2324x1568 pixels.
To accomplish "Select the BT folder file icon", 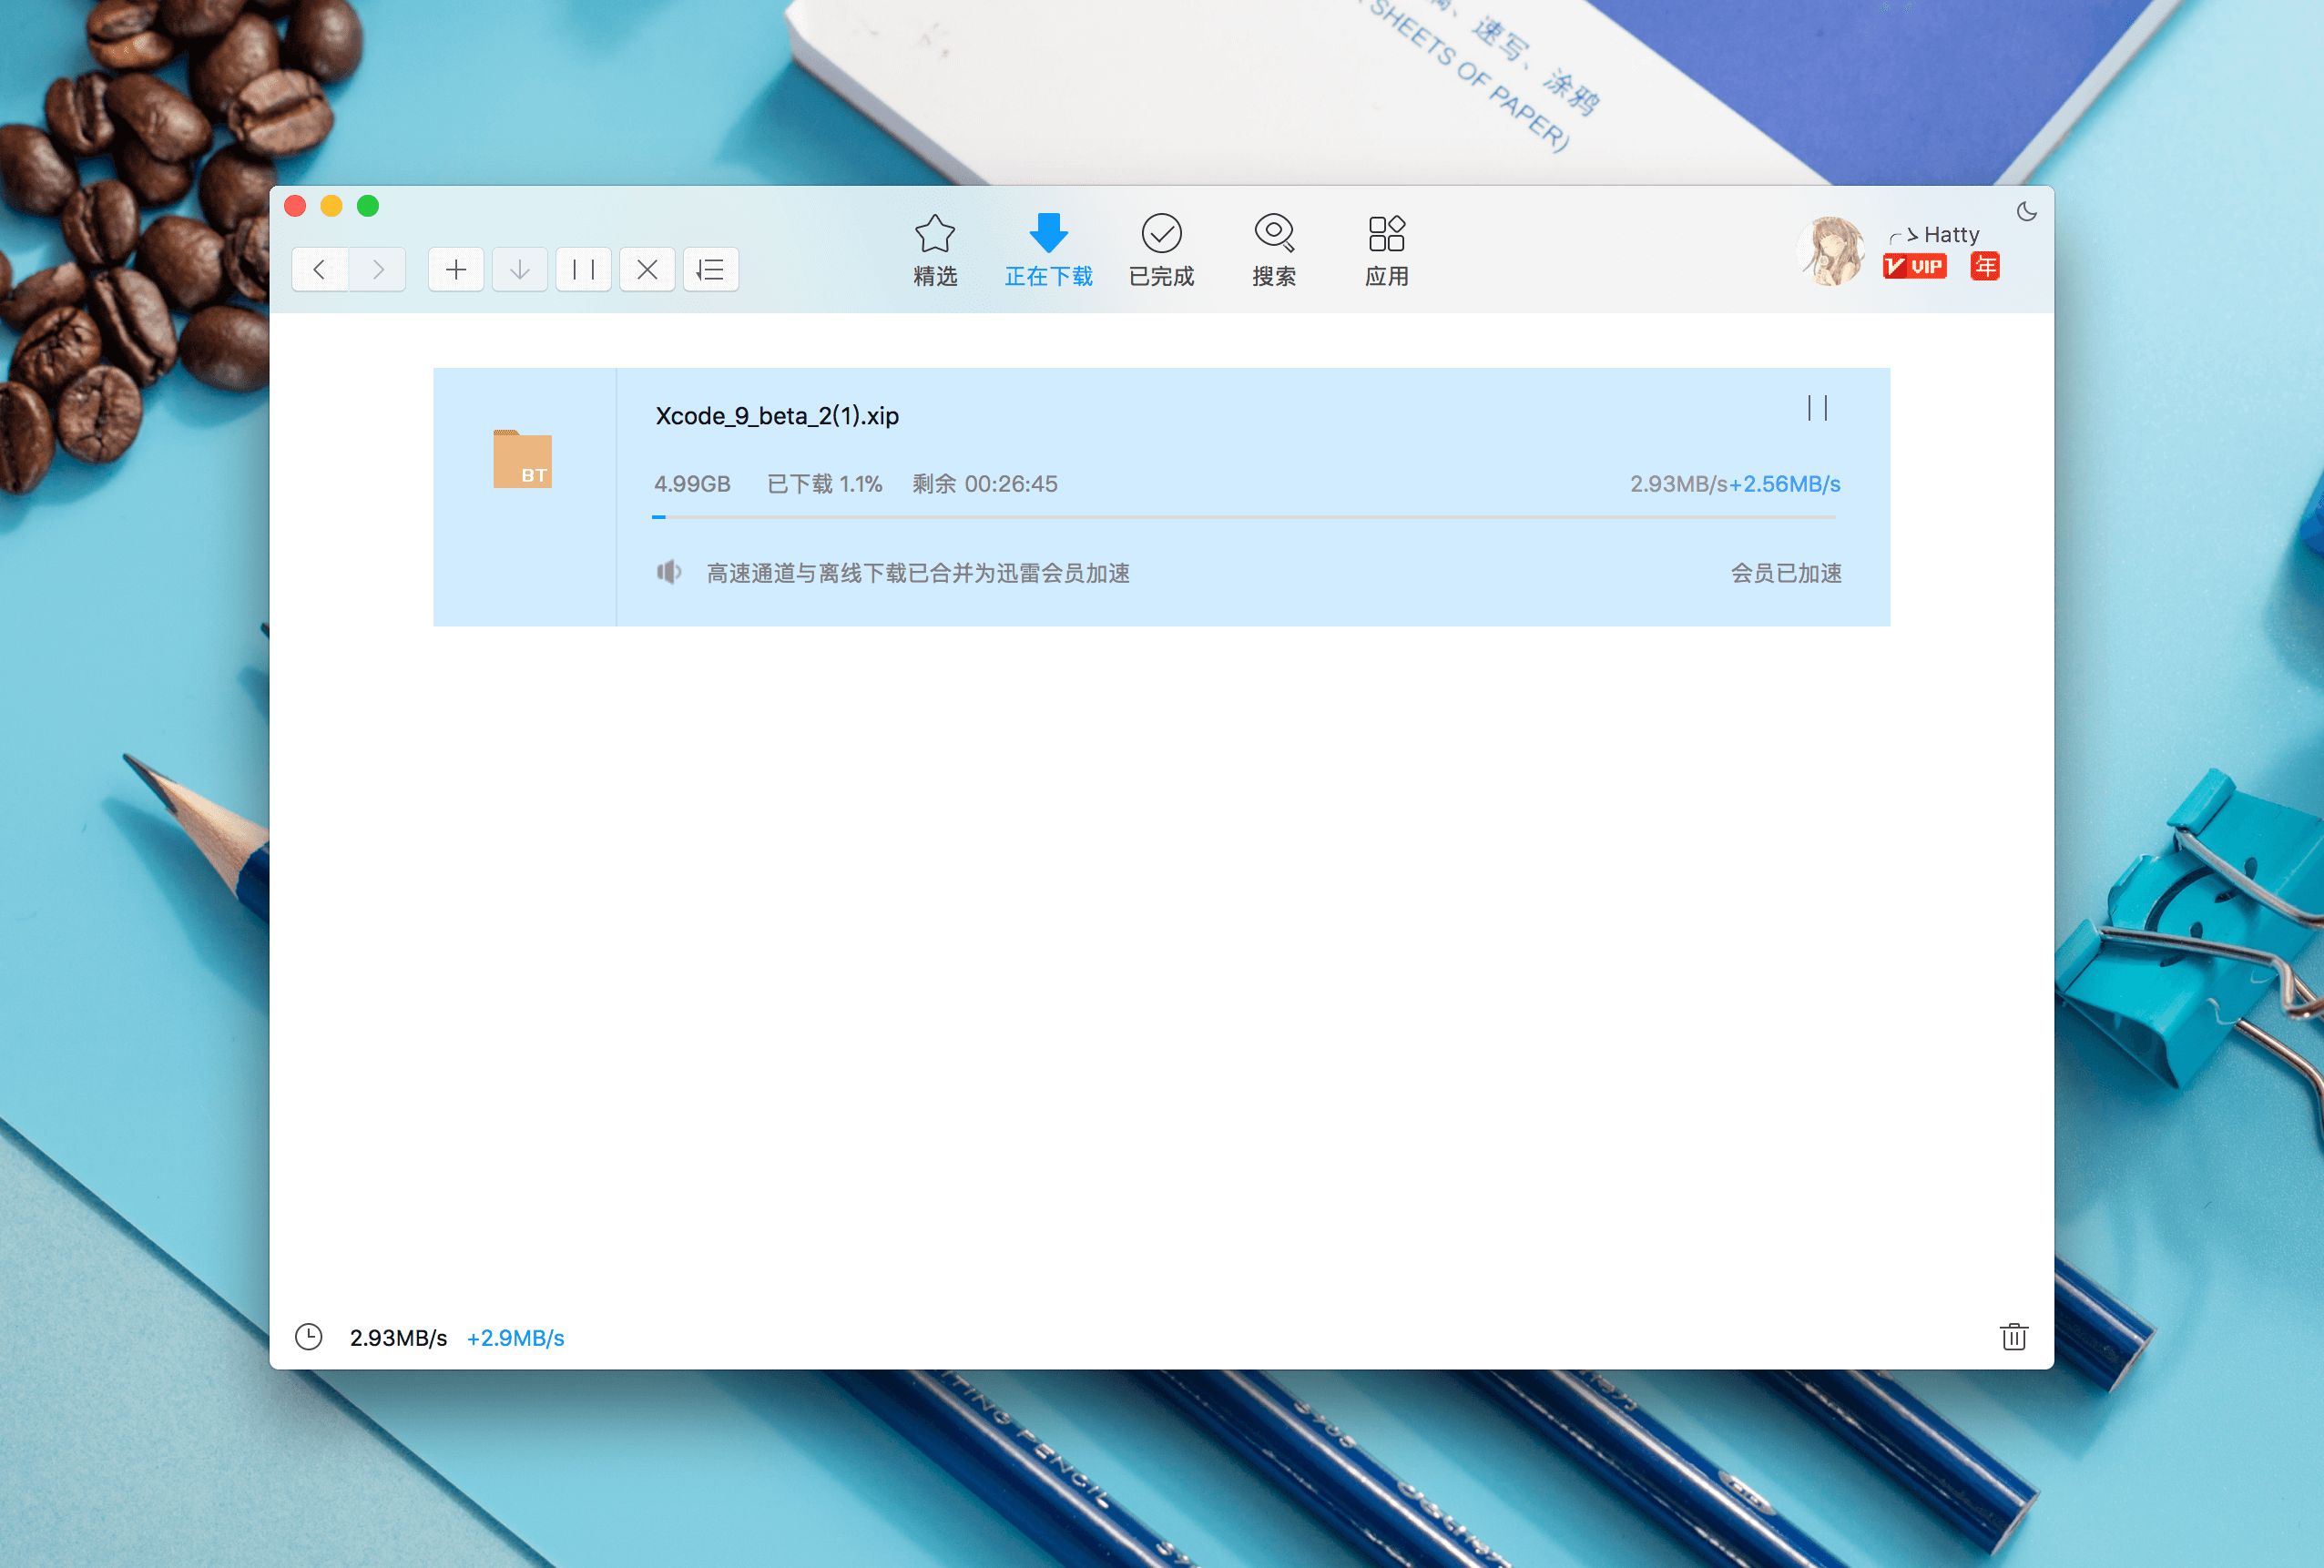I will [522, 459].
